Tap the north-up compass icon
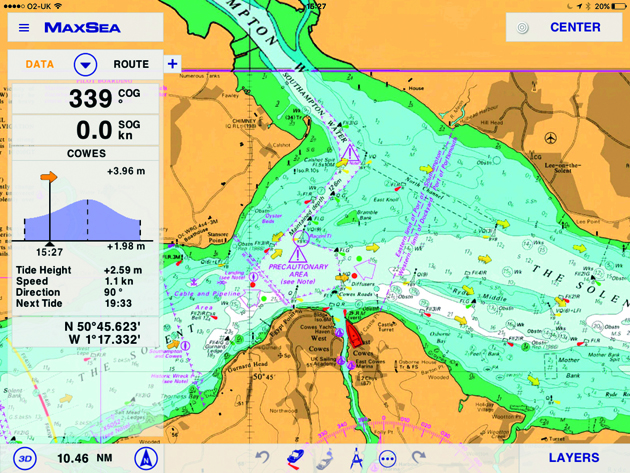The height and width of the screenshot is (473, 630). point(146,459)
